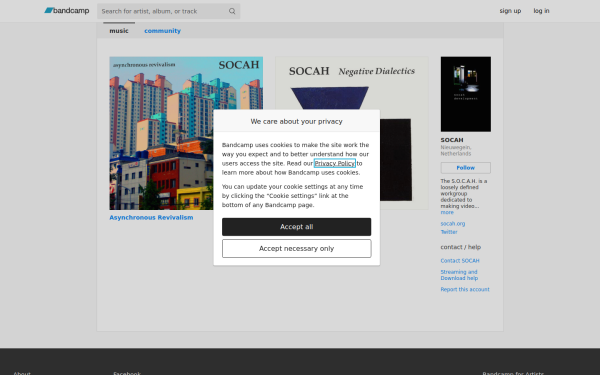The height and width of the screenshot is (375, 600).
Task: Click the SOCAH artist profile image
Action: 466,94
